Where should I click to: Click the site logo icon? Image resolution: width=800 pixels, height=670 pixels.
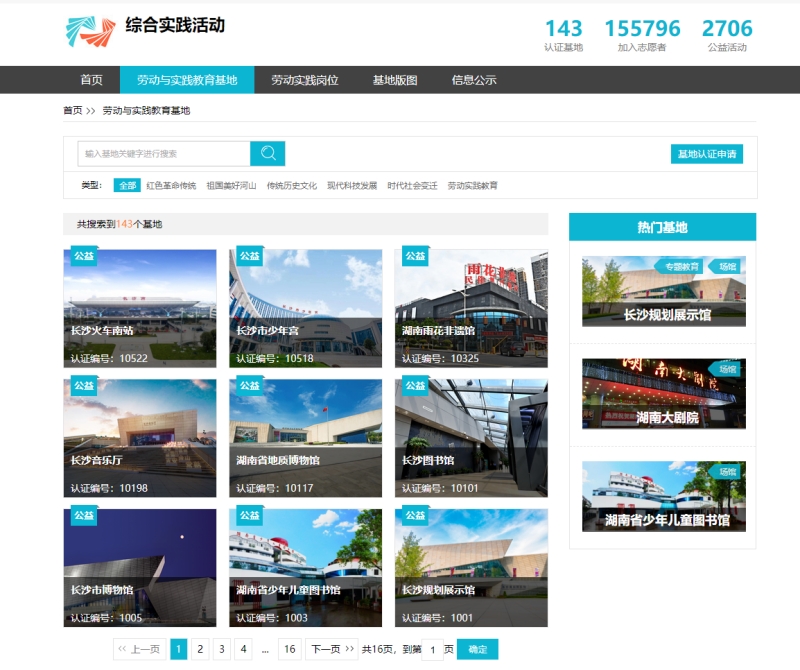point(90,32)
